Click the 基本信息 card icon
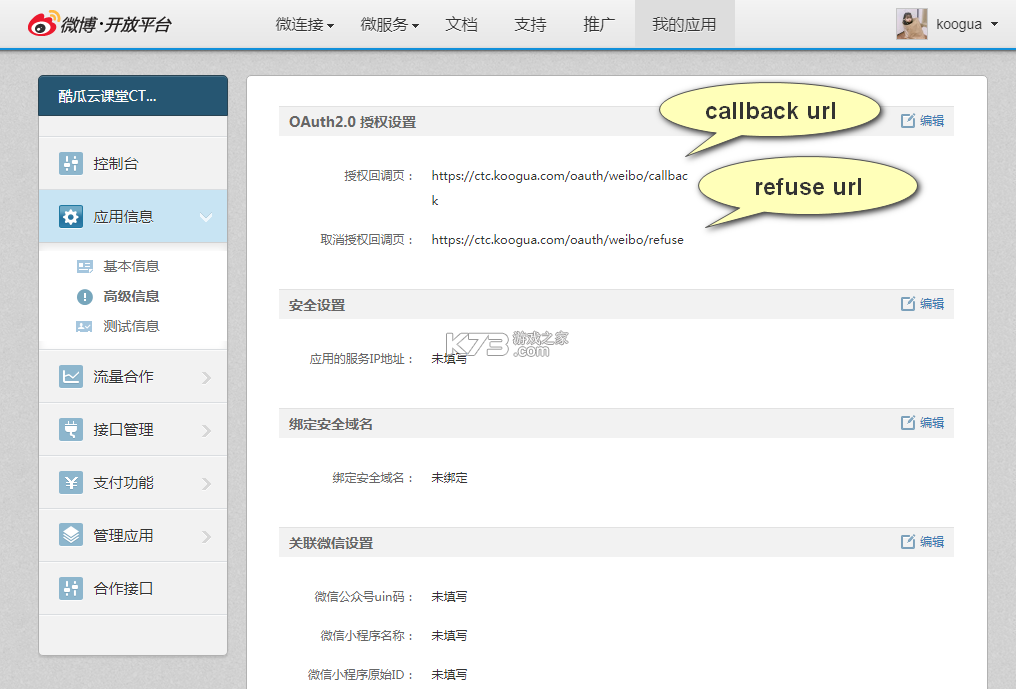Screen dimensions: 1016x689 tap(85, 266)
